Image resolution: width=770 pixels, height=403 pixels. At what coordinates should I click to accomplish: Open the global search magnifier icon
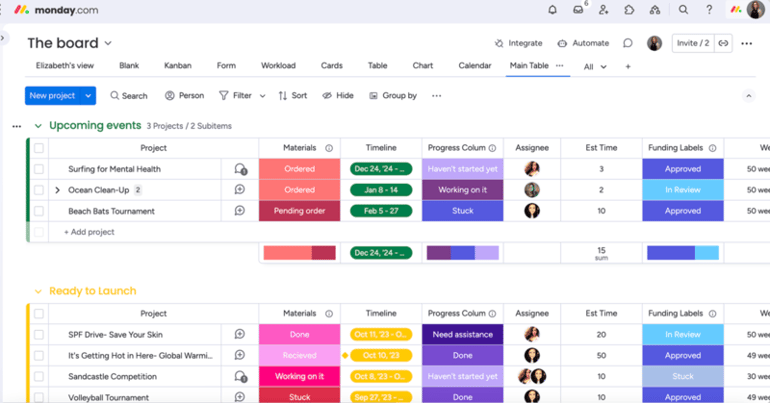point(683,10)
